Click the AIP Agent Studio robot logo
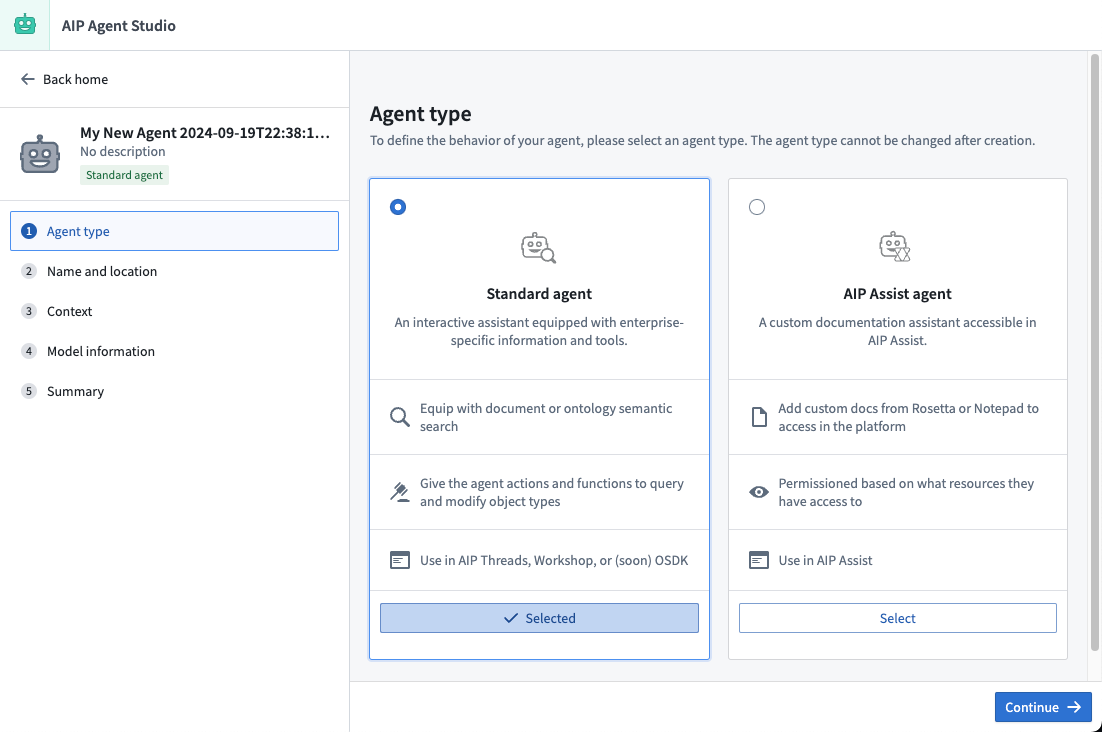Viewport: 1102px width, 732px height. (x=25, y=25)
